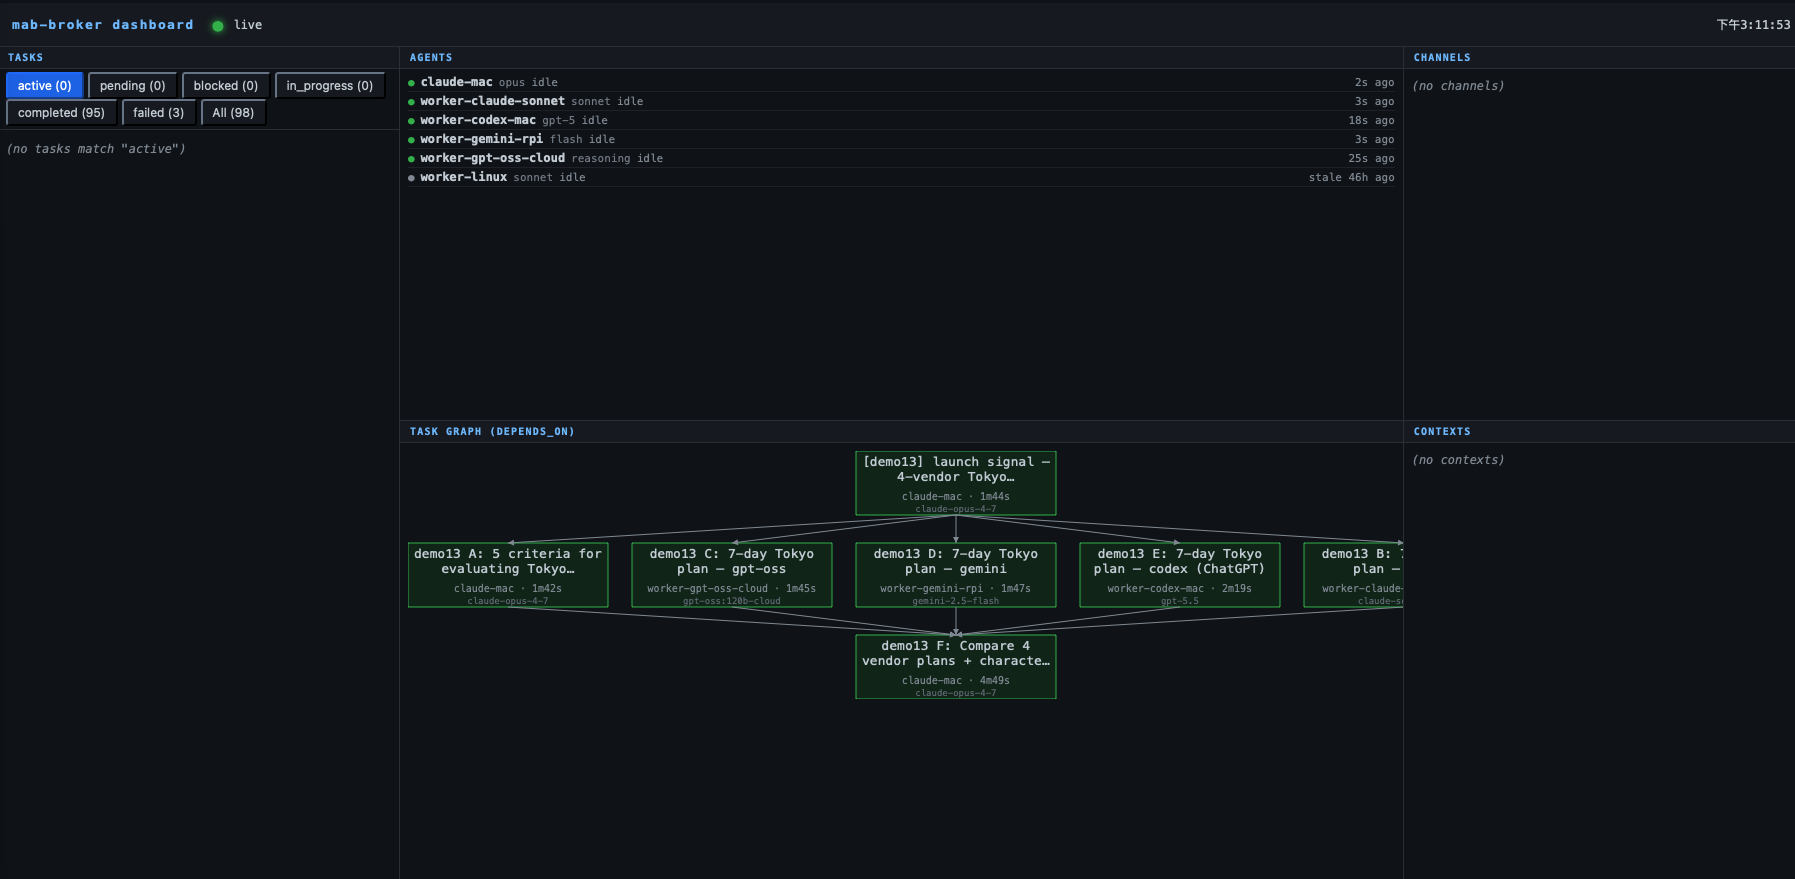Click the 'no tasks match active' message
Image resolution: width=1795 pixels, height=879 pixels.
point(96,149)
